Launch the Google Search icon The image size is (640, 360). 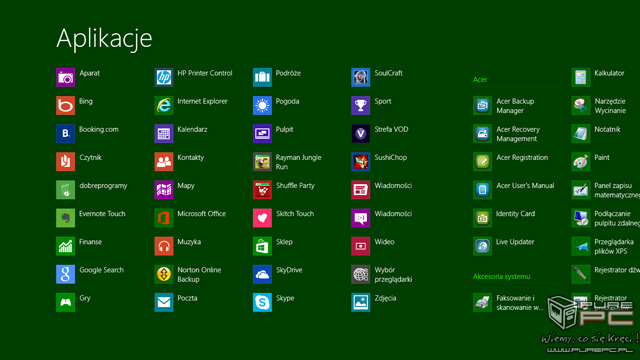(65, 274)
